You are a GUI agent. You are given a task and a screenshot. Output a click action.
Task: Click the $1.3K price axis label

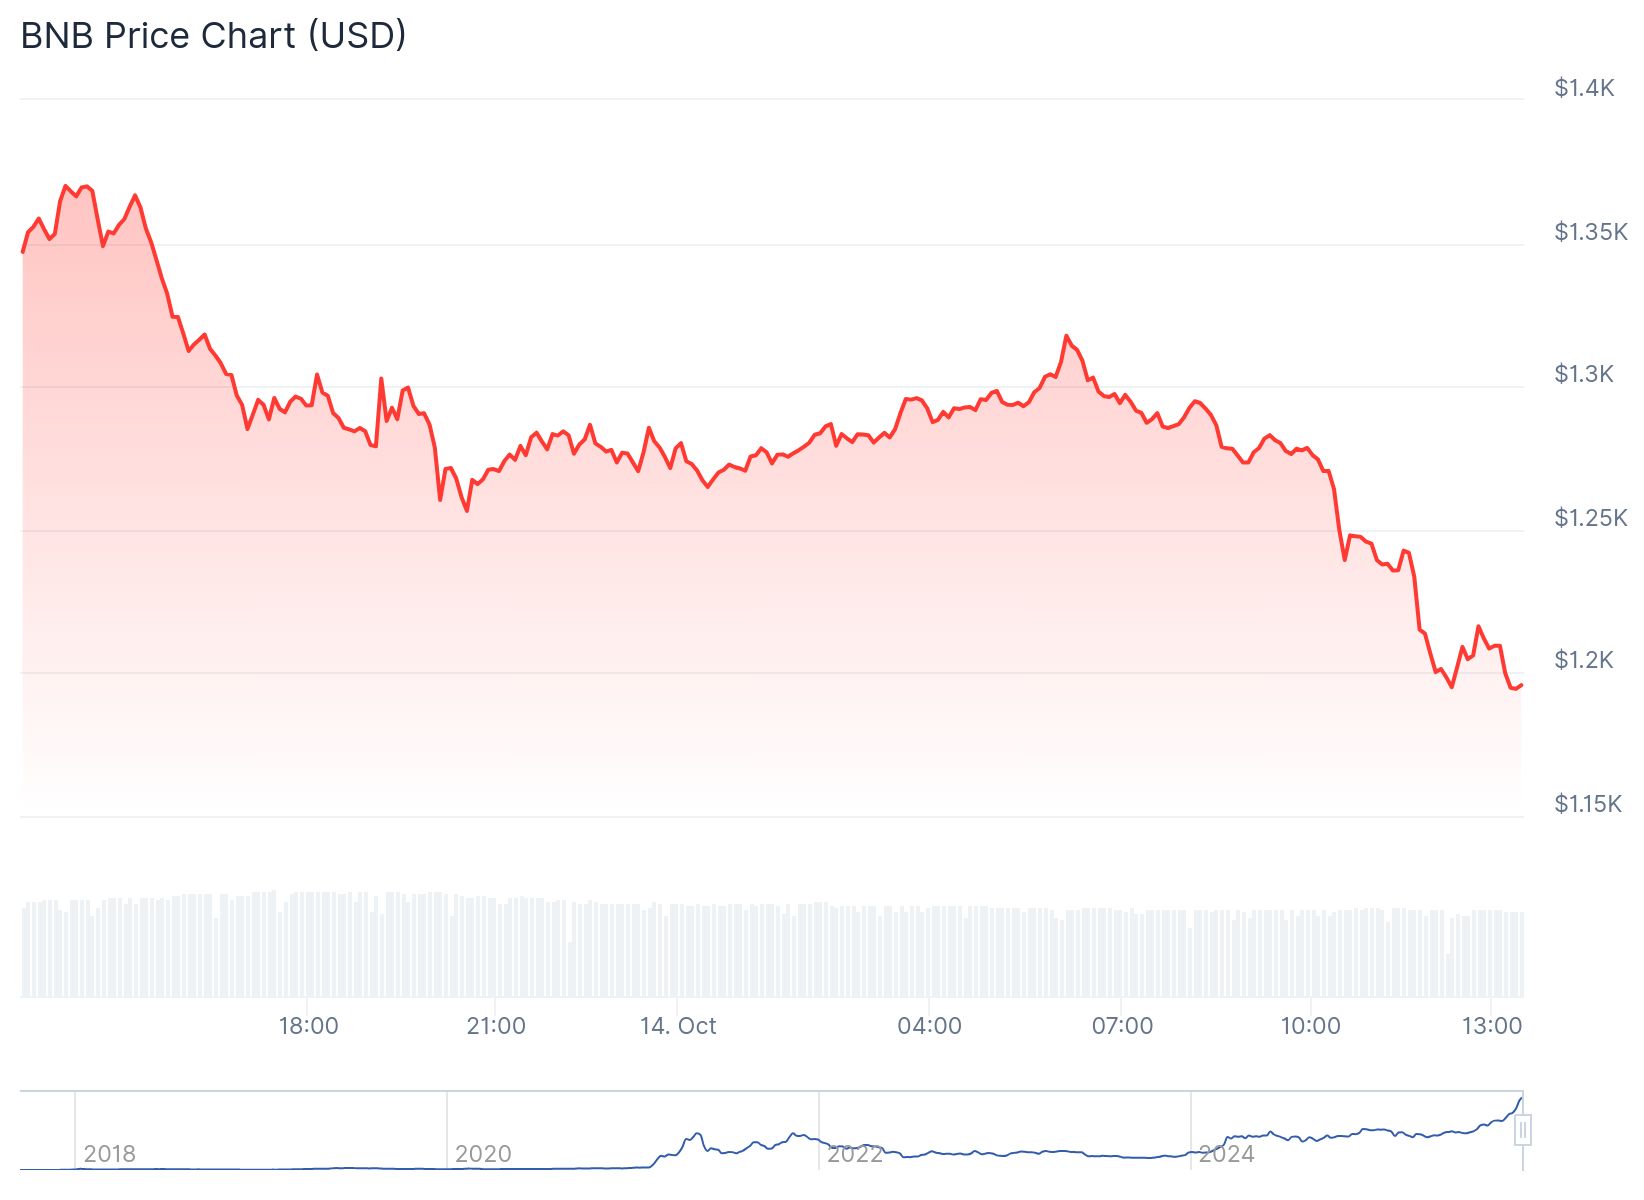coord(1584,374)
